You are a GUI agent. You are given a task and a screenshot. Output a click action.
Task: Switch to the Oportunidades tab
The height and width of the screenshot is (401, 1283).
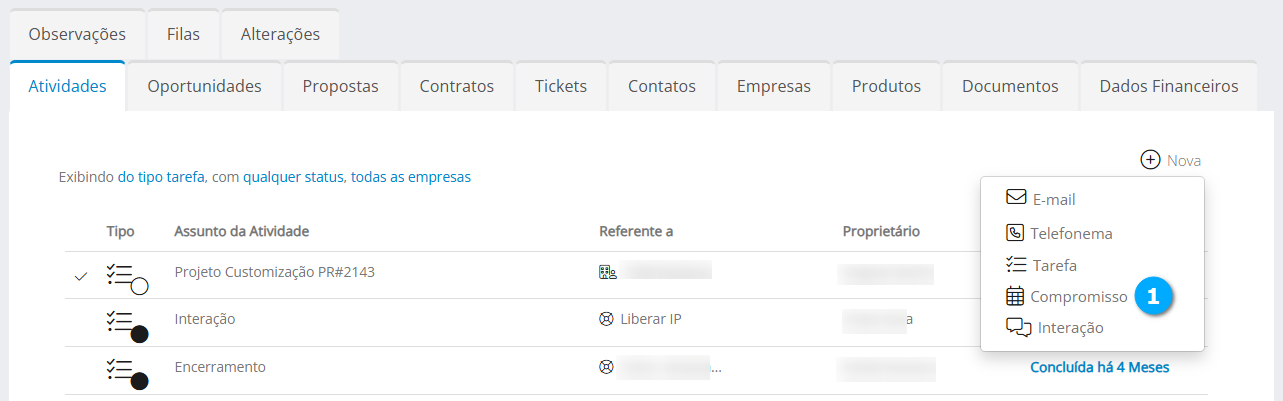coord(204,86)
